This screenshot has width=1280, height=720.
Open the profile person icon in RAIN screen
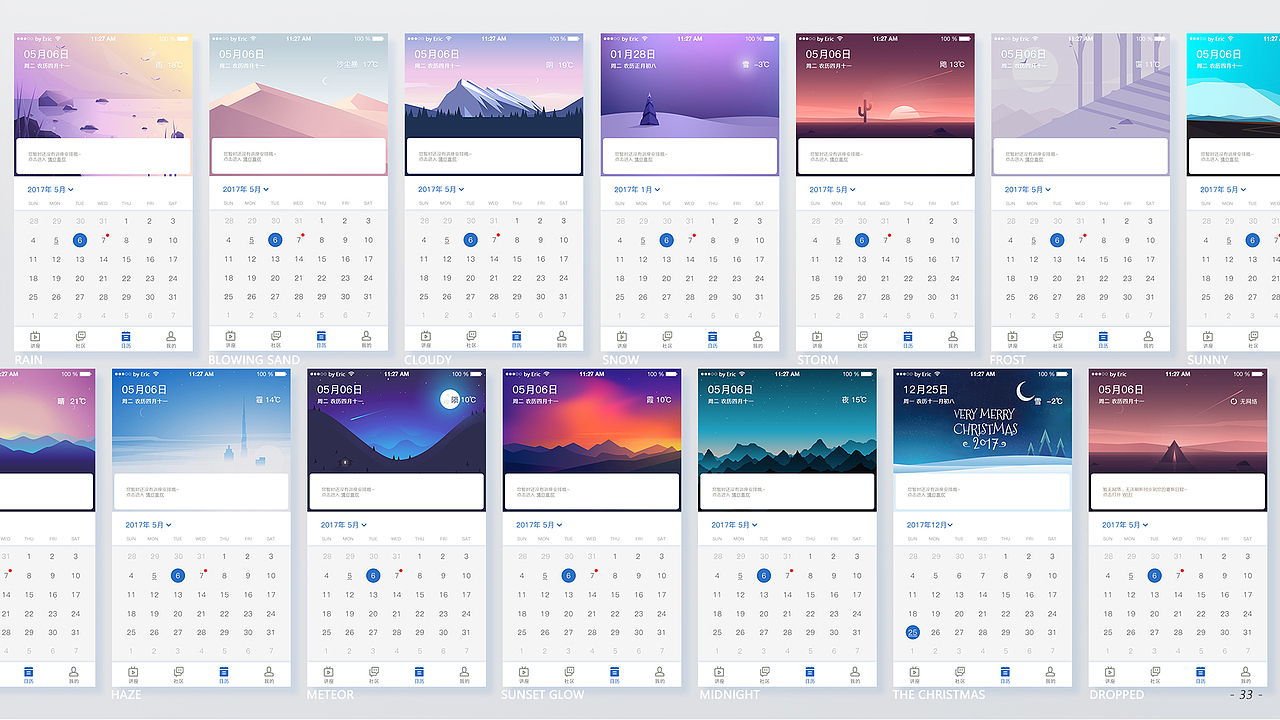[171, 337]
